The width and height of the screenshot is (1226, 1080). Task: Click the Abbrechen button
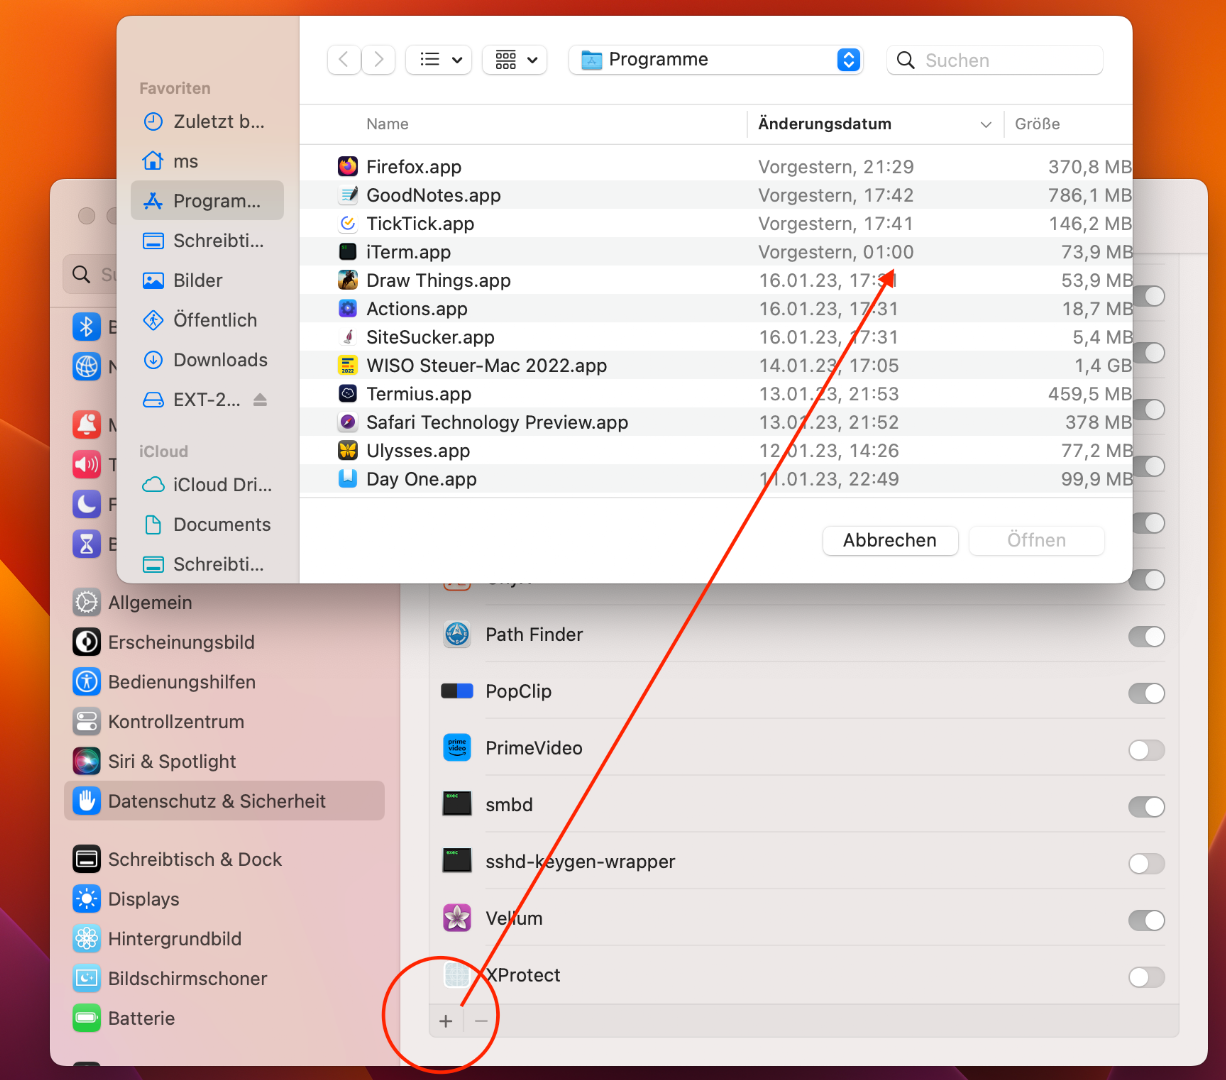pos(890,541)
